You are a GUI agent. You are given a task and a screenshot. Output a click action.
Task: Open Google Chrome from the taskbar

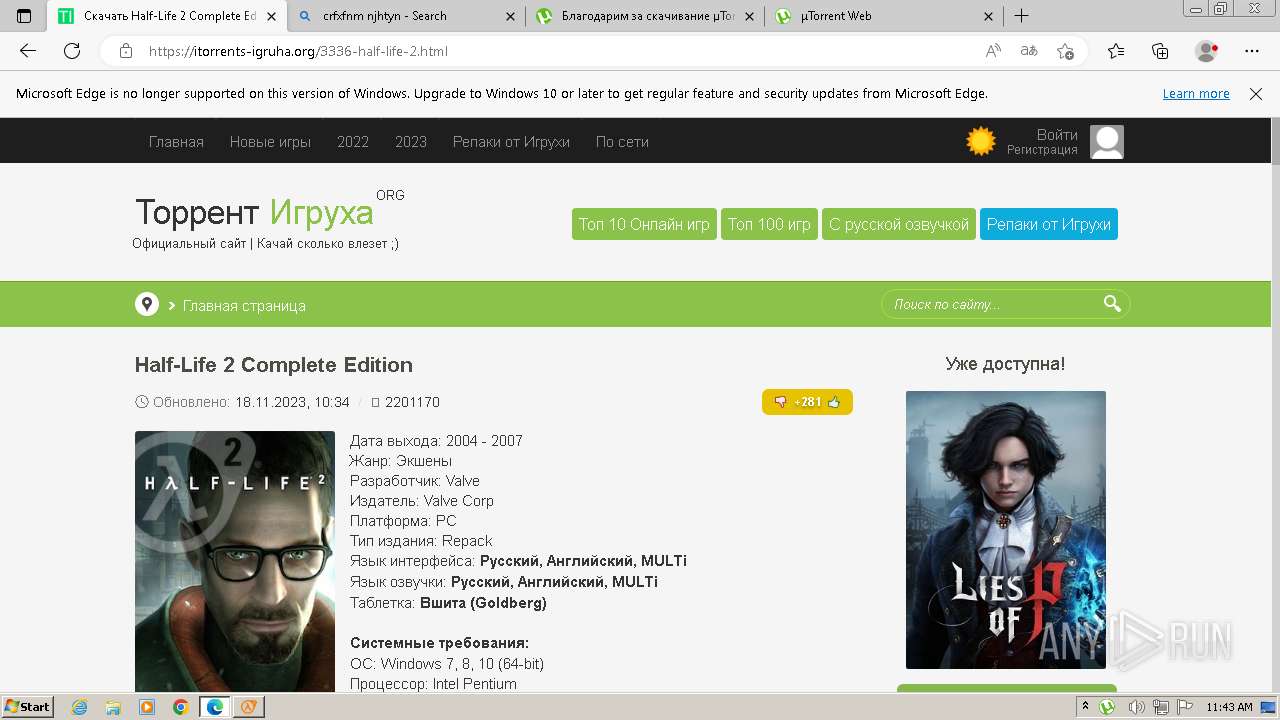[180, 707]
